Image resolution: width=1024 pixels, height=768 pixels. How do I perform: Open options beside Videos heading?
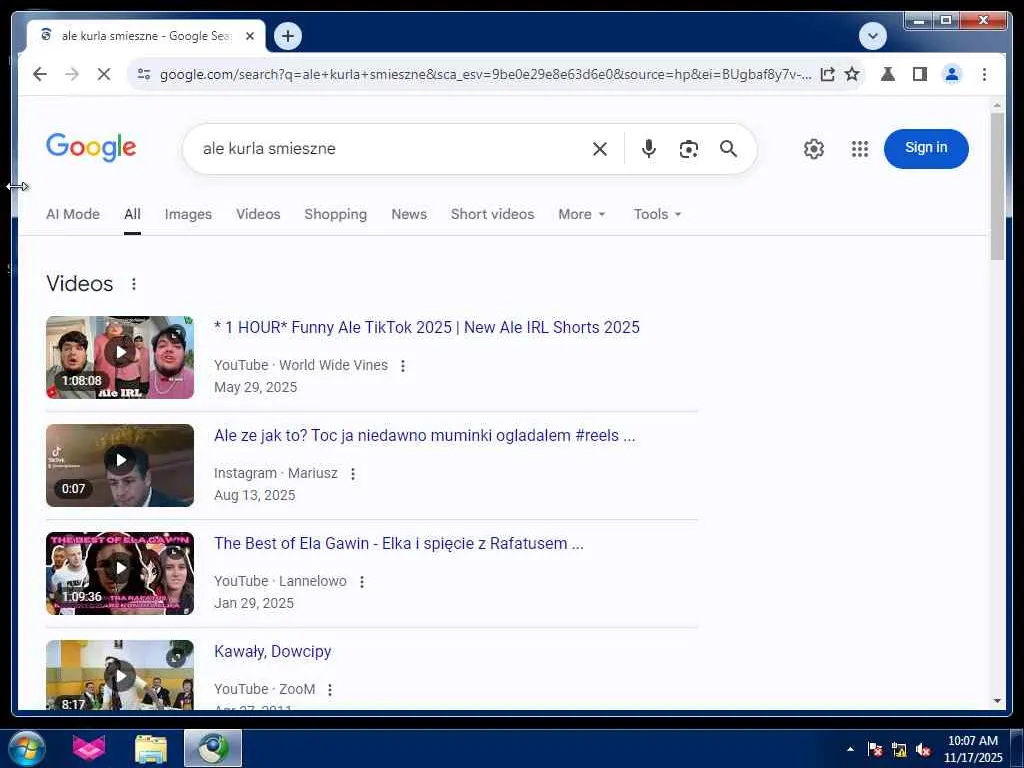(134, 284)
